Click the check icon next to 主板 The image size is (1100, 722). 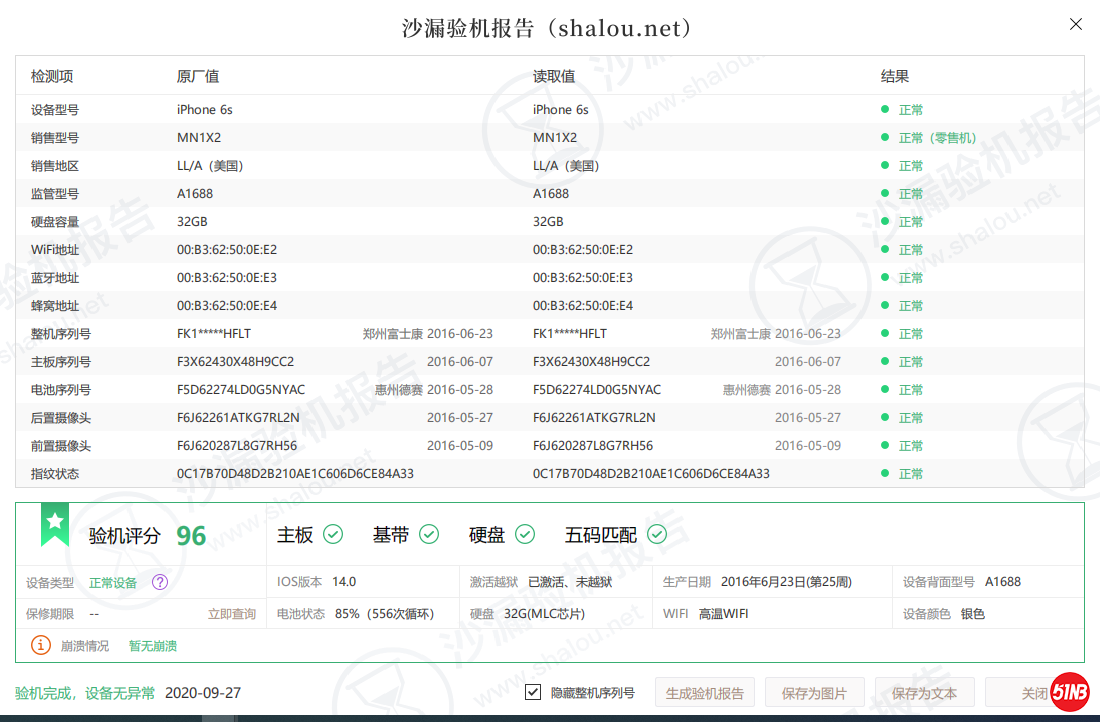tap(333, 535)
